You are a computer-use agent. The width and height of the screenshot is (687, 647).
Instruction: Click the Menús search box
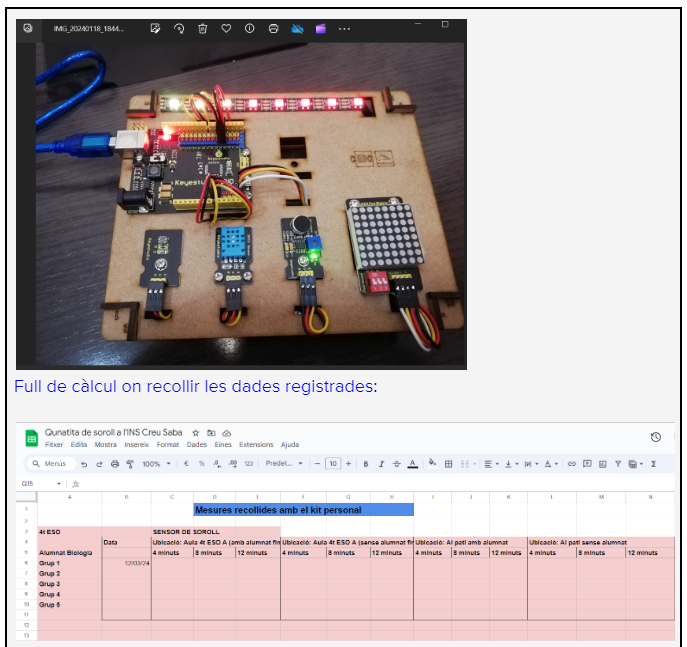tap(50, 464)
